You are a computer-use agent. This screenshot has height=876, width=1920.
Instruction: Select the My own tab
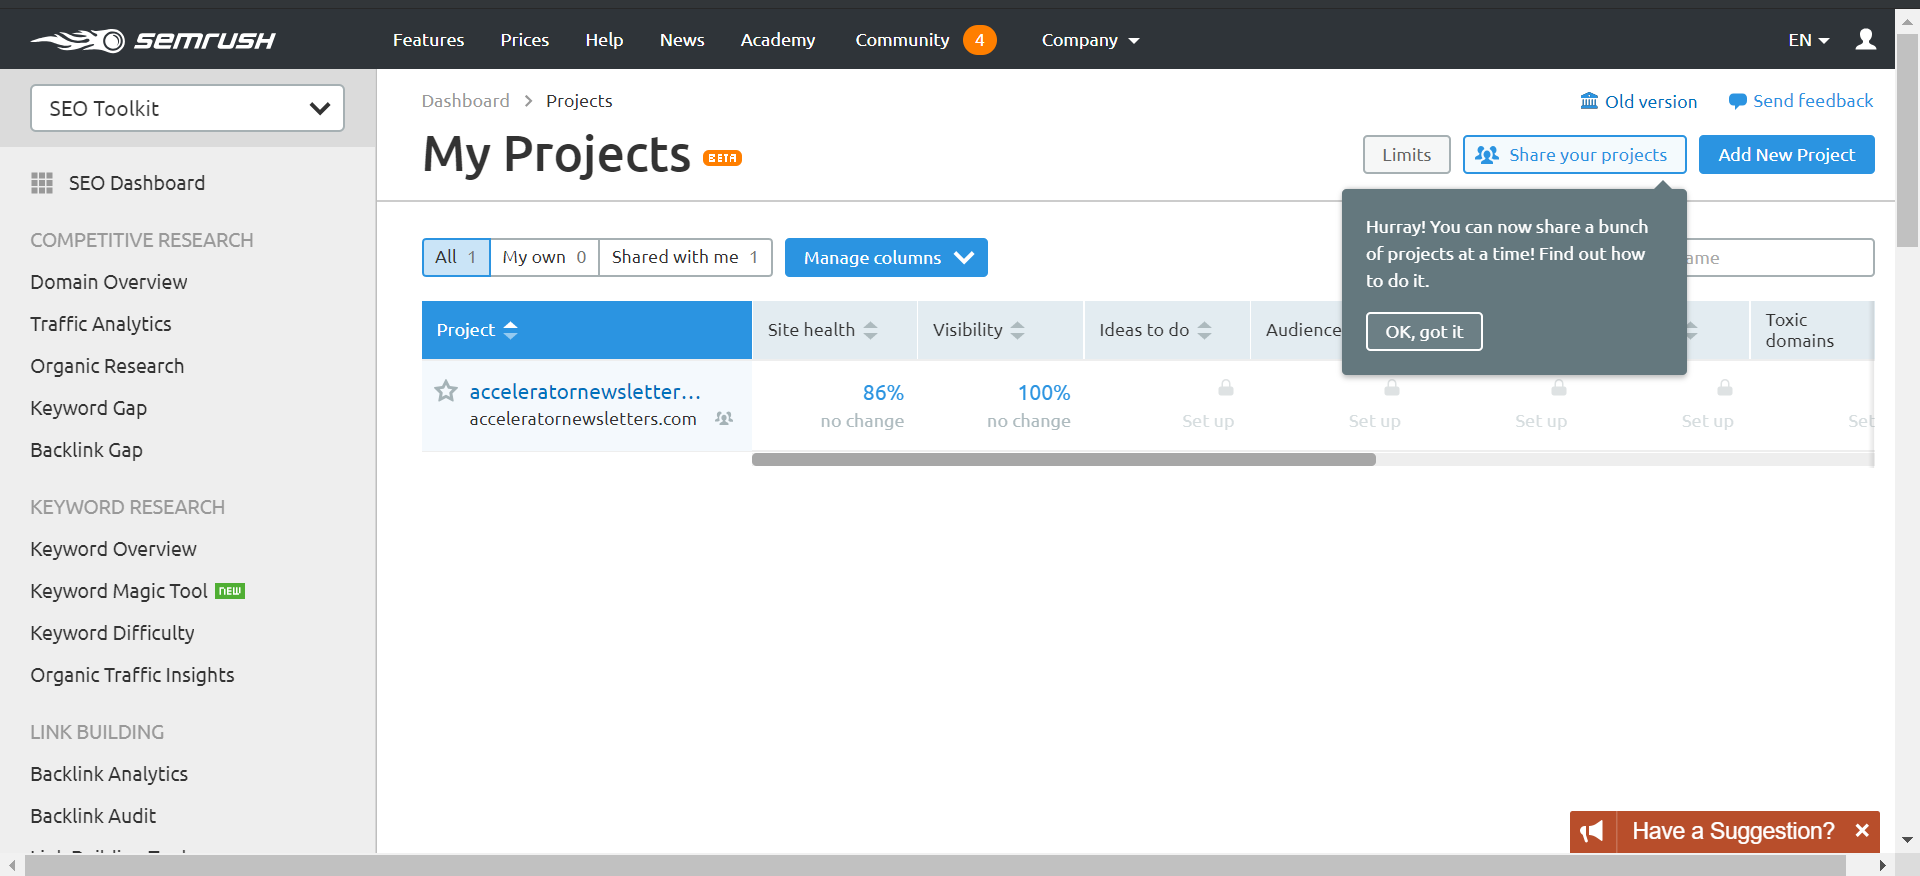(544, 257)
